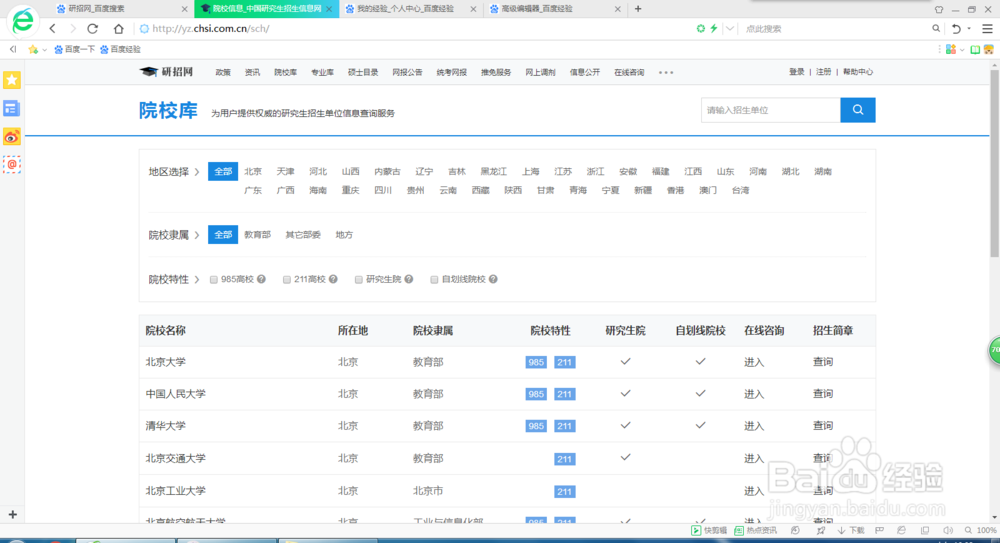
Task: Reload the page with refresh icon
Action: click(x=93, y=29)
